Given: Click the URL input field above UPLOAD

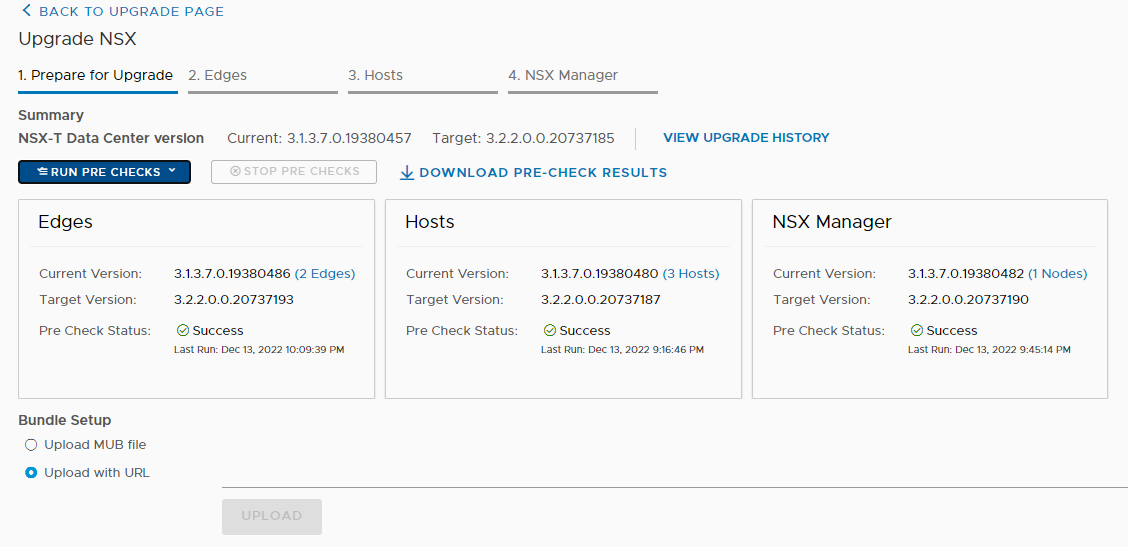Looking at the screenshot, I should pyautogui.click(x=675, y=476).
